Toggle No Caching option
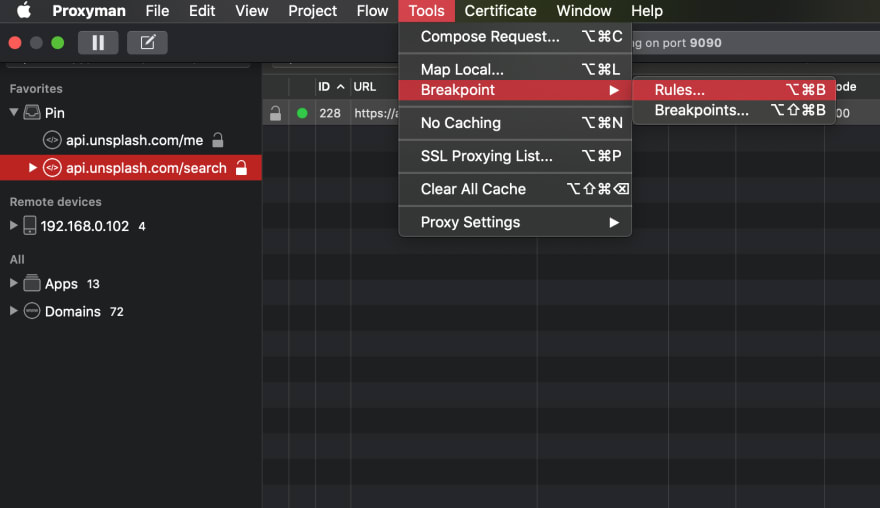Viewport: 880px width, 508px height. 515,123
